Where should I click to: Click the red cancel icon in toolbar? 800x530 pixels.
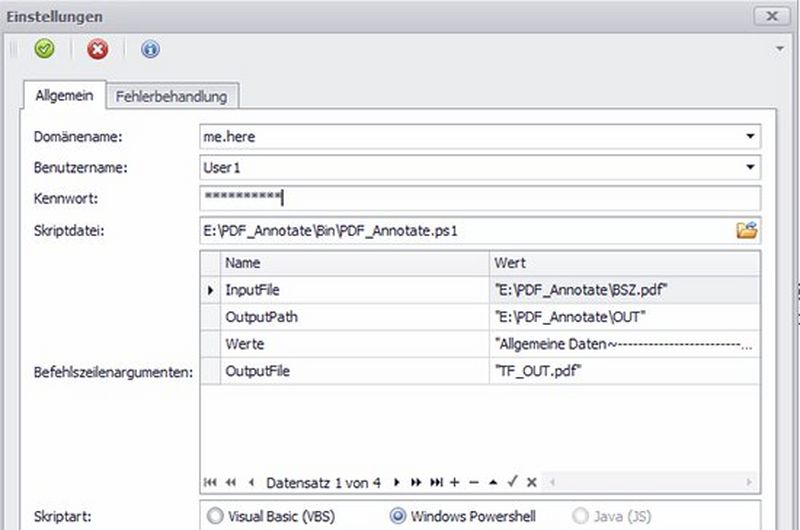[97, 49]
